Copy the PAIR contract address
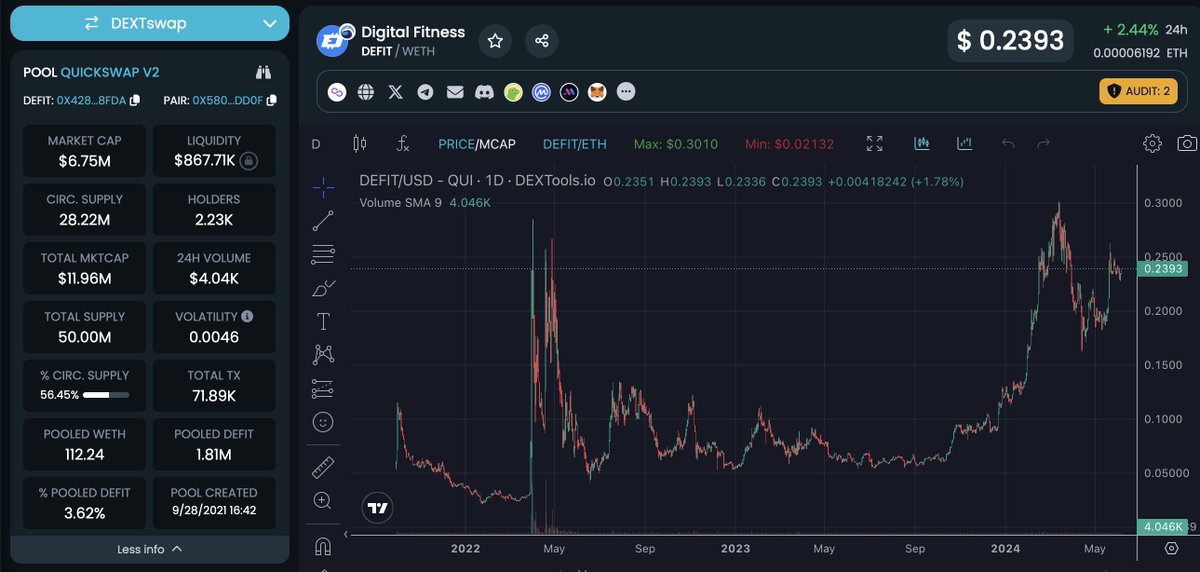The height and width of the screenshot is (572, 1200). tap(271, 100)
